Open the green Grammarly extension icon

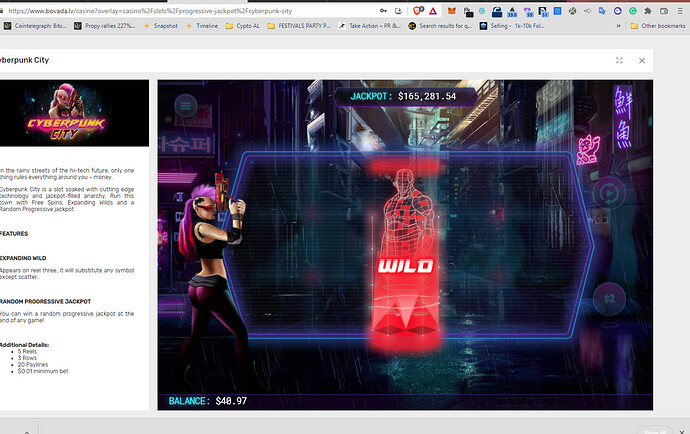633,11
